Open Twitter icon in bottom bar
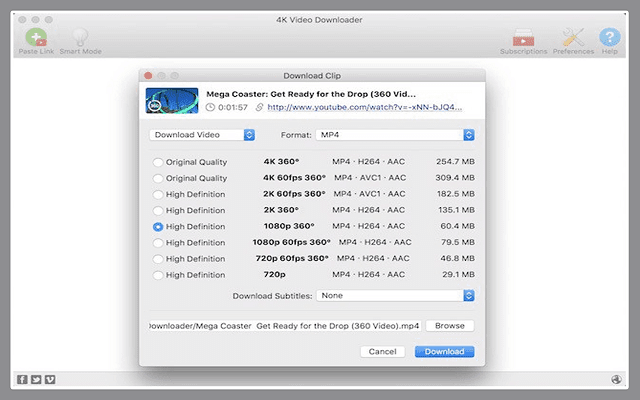 point(36,380)
